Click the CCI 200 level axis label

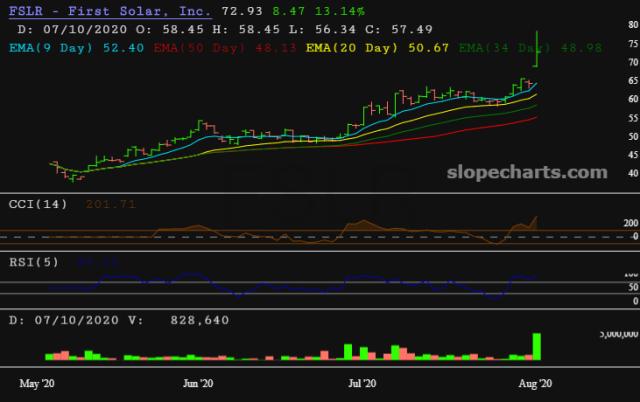[x=631, y=223]
